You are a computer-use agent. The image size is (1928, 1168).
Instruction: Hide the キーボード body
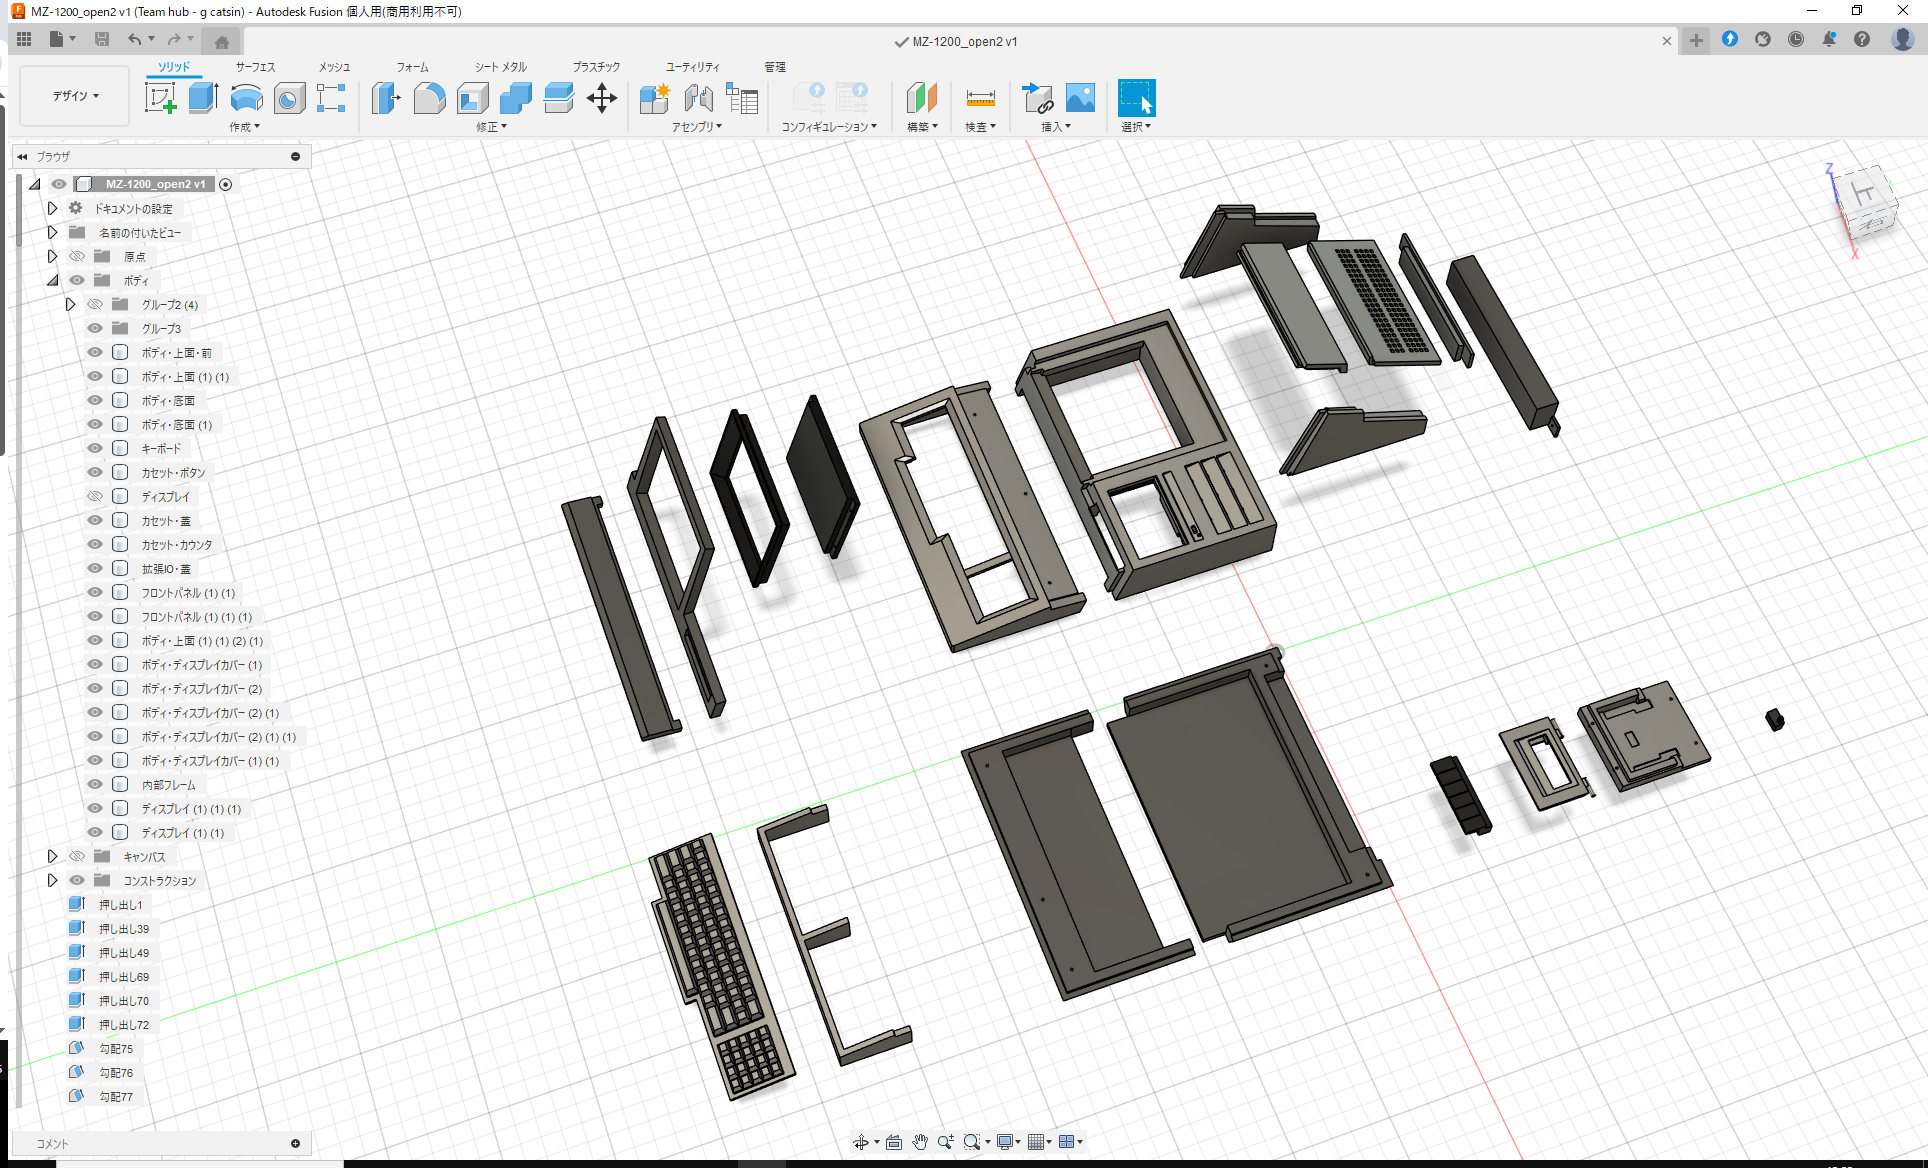point(94,448)
